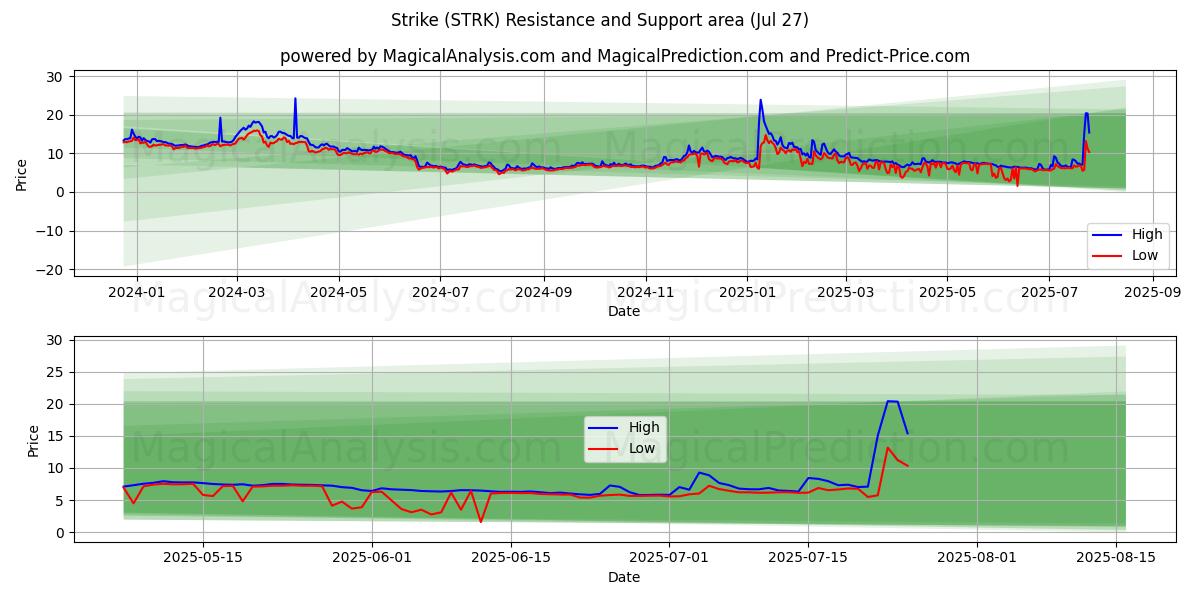Click the '2025-06-01' tick label on the bottom chart
The image size is (1200, 600).
coord(373,558)
